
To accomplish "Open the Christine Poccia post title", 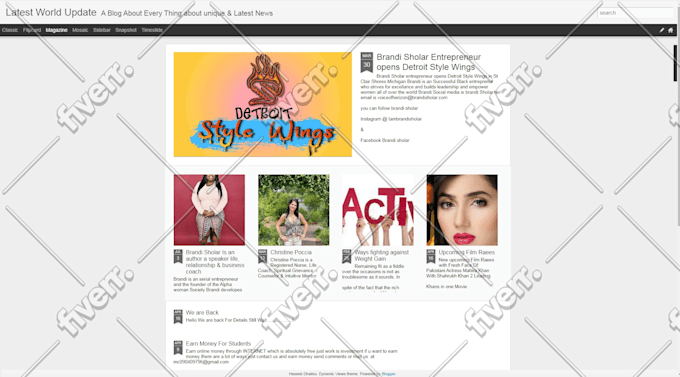I will point(291,252).
